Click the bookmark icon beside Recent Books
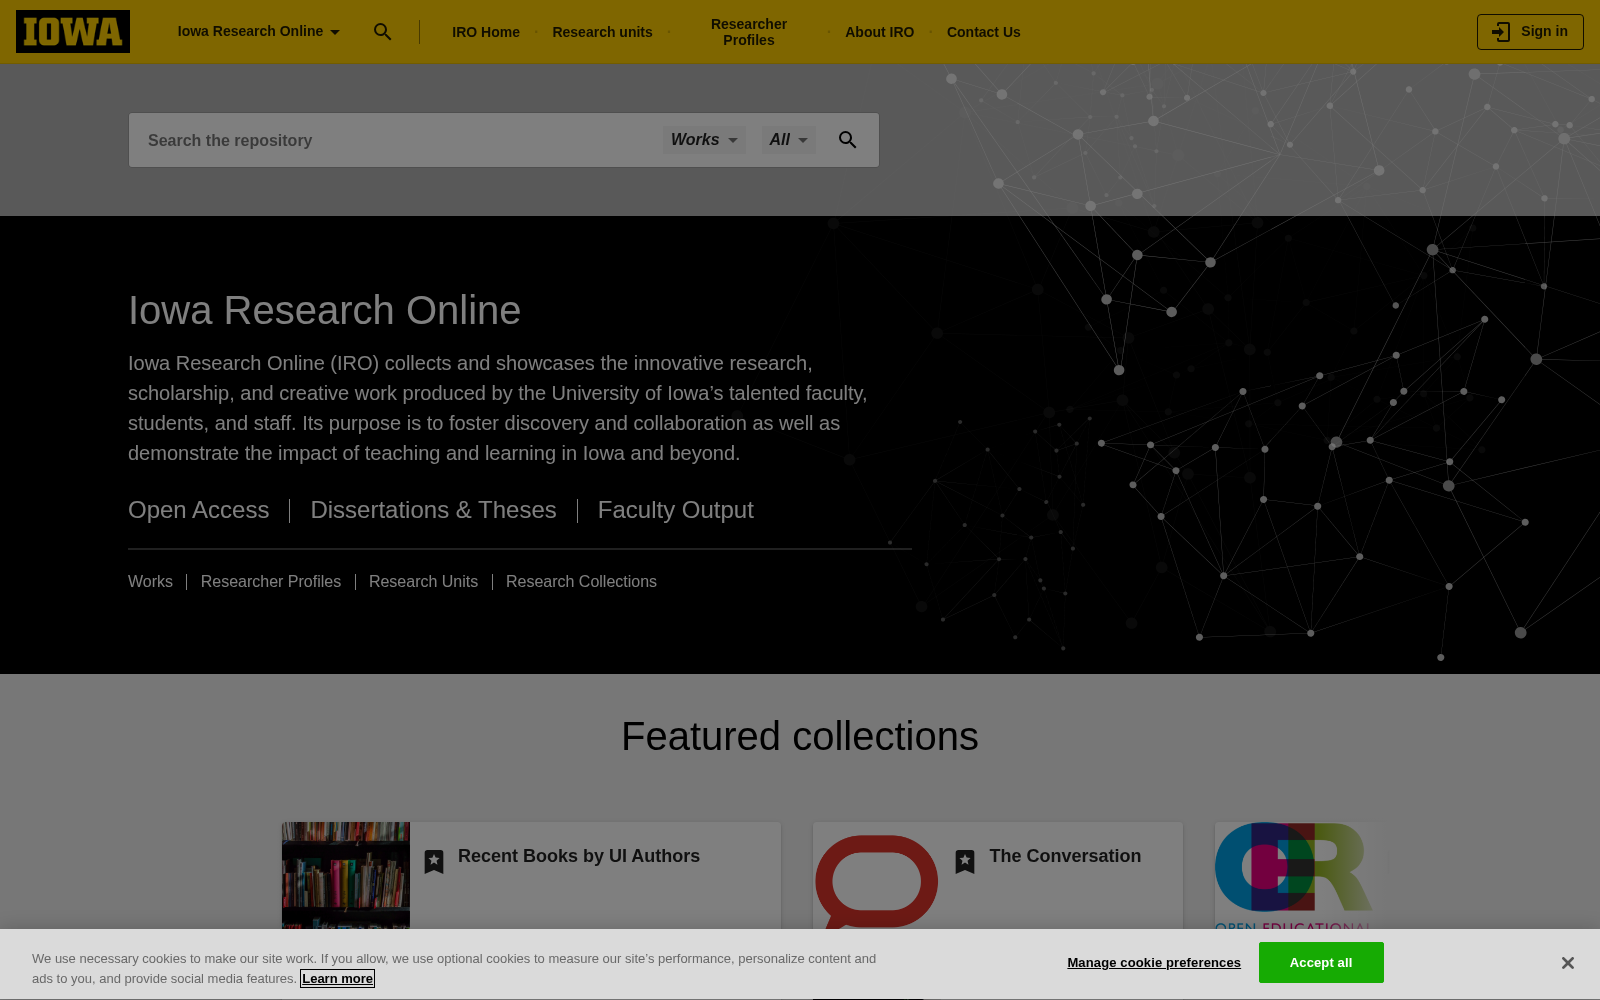Image resolution: width=1600 pixels, height=1000 pixels. [434, 861]
